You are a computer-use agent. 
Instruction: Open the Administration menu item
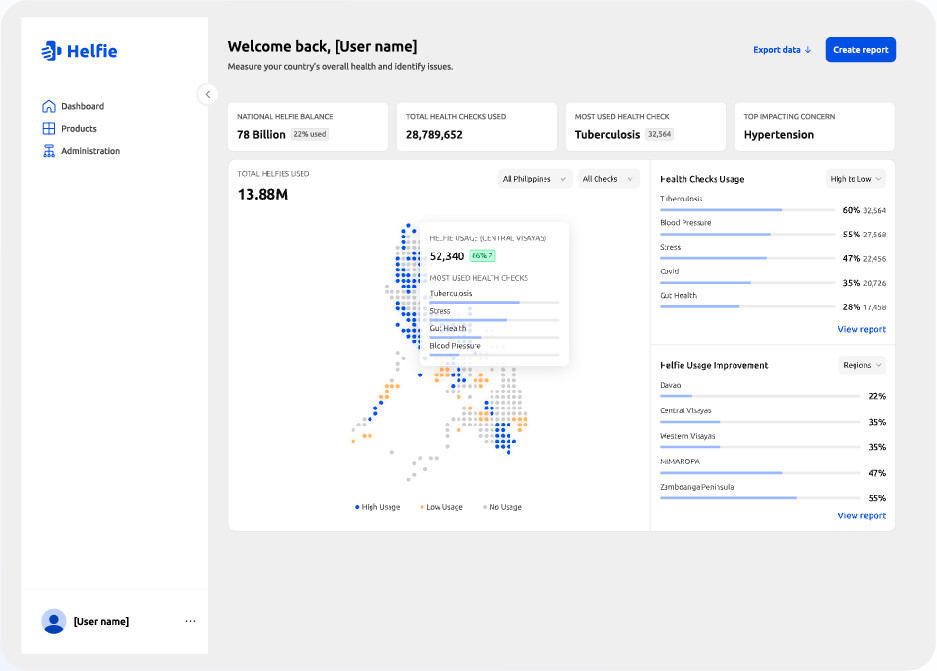[90, 151]
